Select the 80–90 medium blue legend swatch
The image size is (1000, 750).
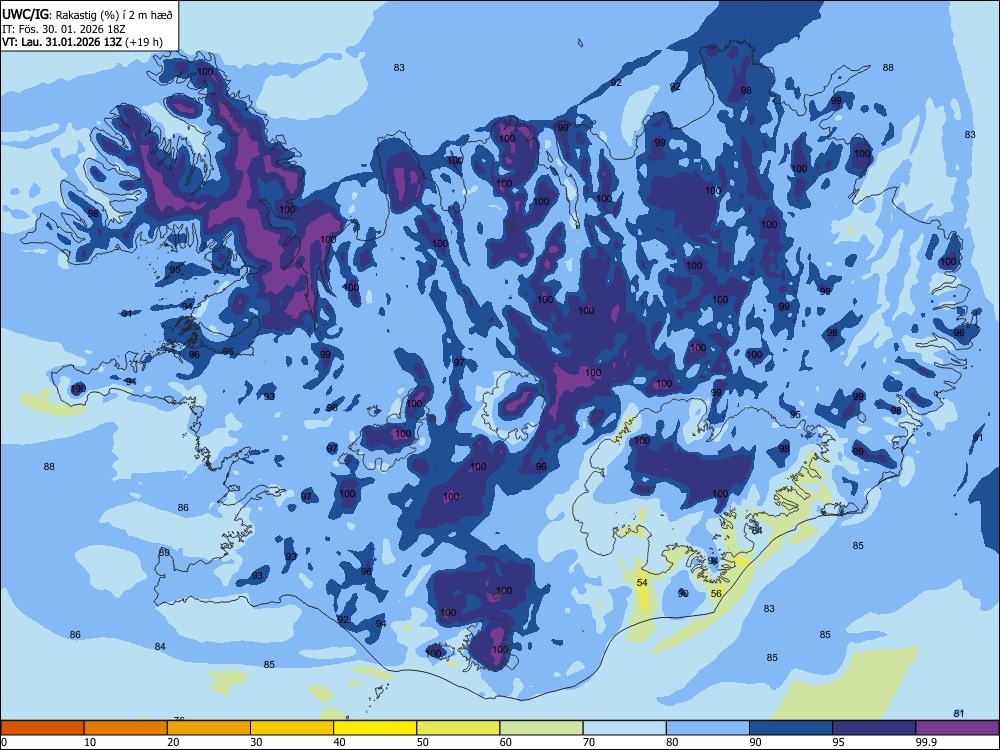click(x=708, y=728)
